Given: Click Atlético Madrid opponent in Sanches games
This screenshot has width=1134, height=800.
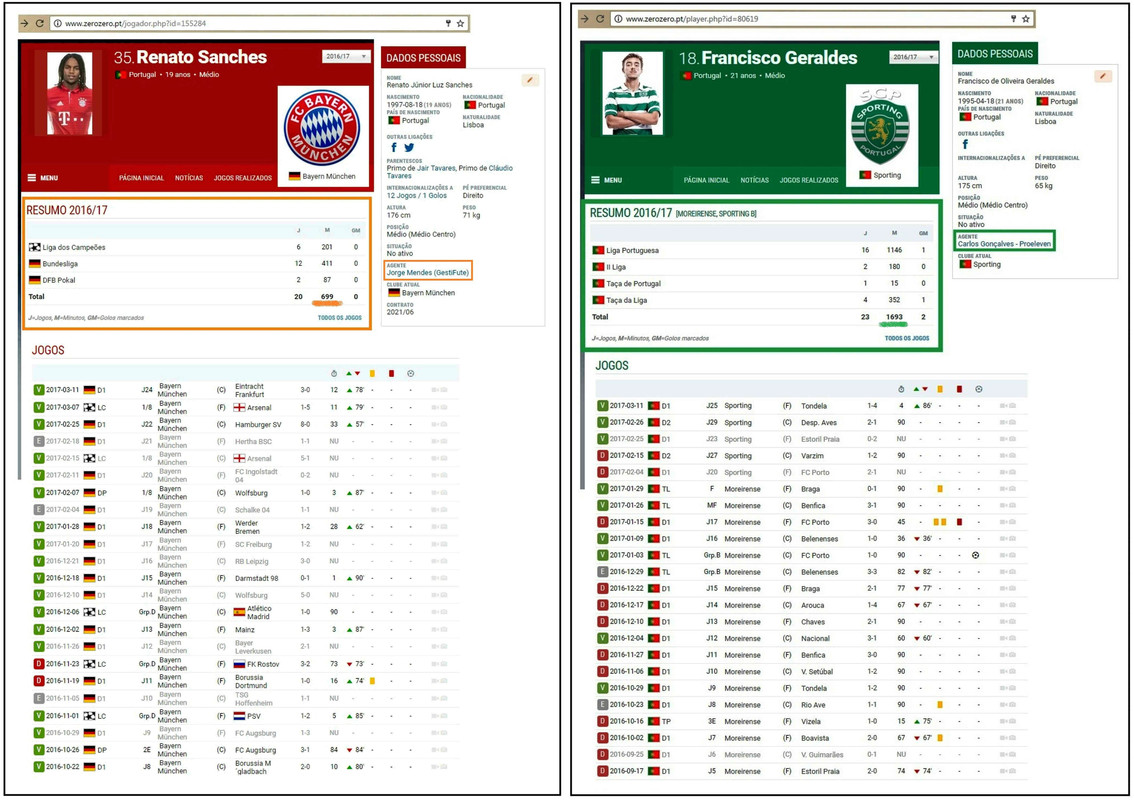Looking at the screenshot, I should 258,613.
